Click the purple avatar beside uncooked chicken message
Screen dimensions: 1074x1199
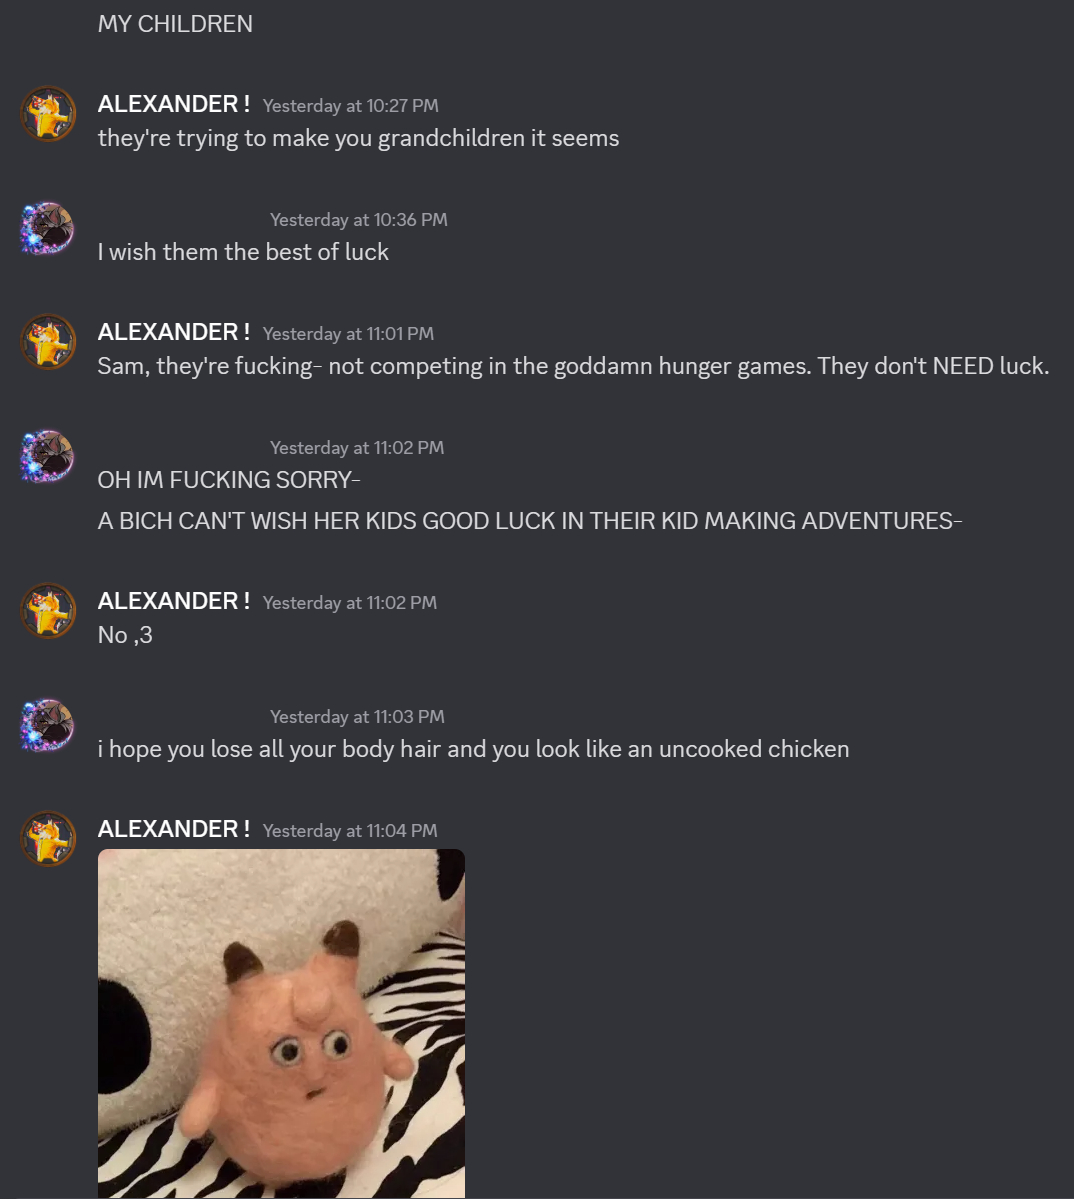(47, 725)
